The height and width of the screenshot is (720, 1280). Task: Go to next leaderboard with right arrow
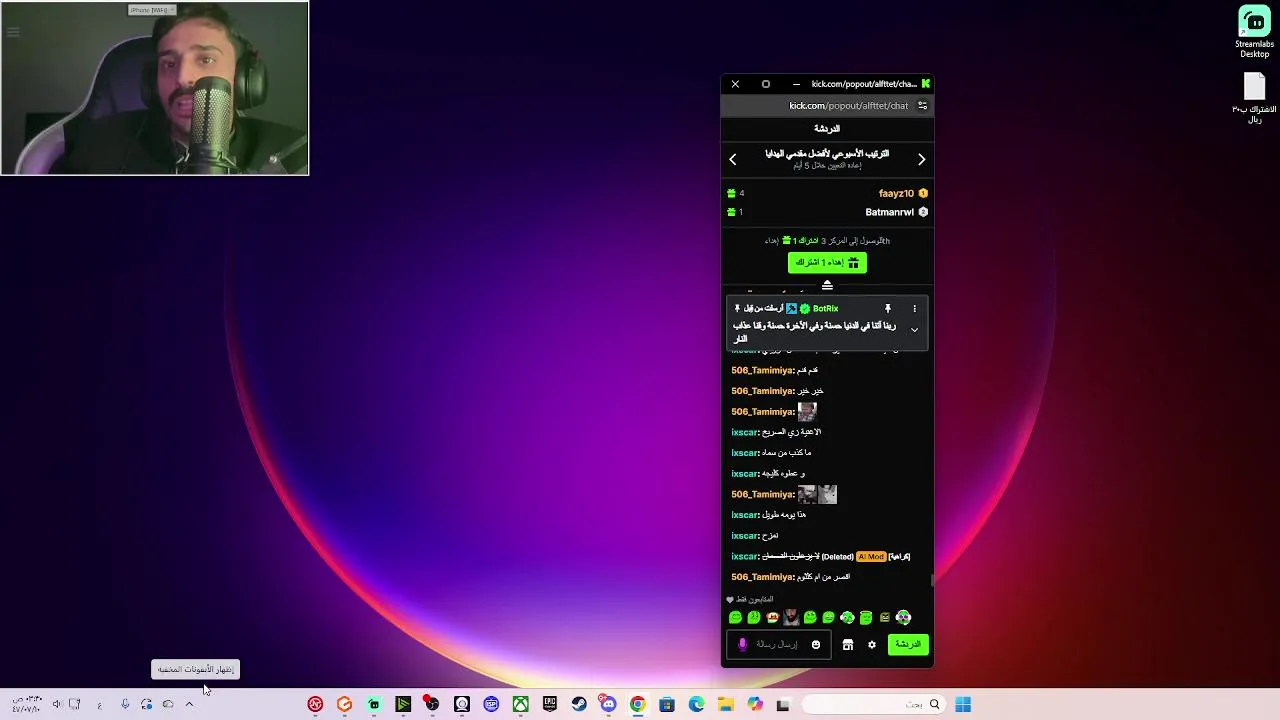click(x=921, y=159)
